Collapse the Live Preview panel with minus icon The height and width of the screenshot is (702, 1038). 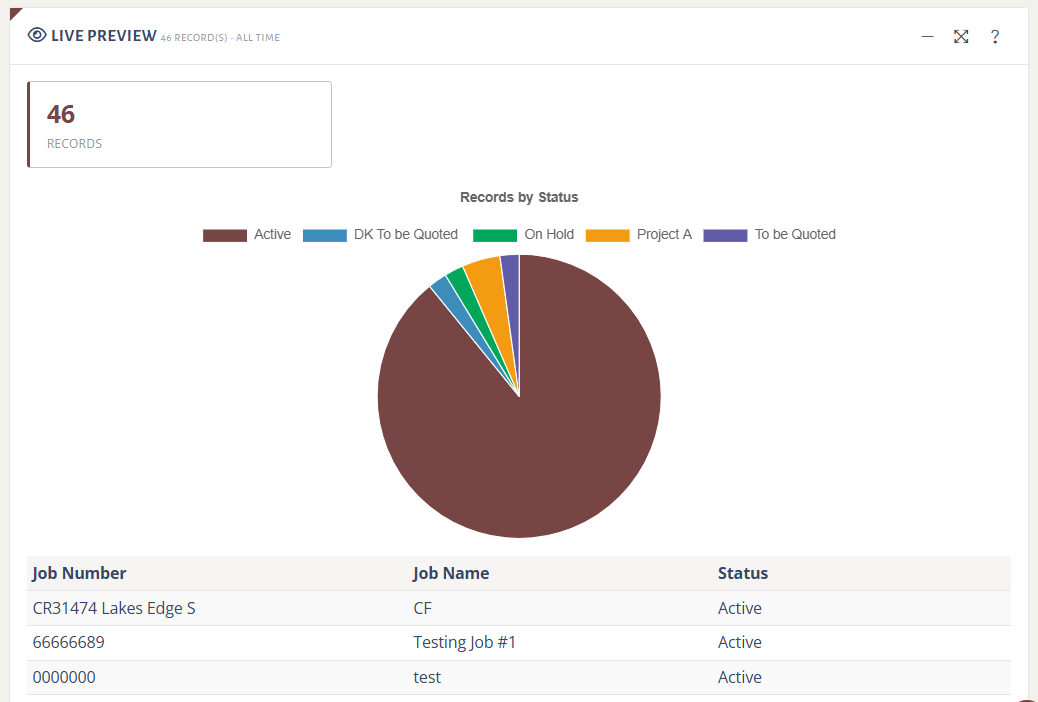pyautogui.click(x=927, y=36)
